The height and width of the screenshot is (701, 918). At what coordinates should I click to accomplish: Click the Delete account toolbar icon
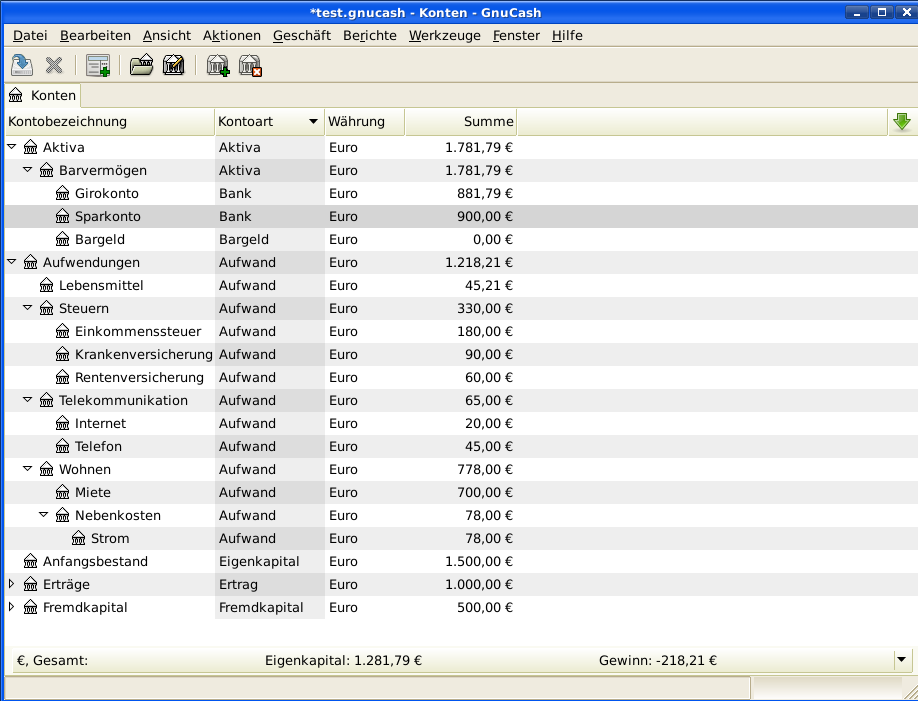[250, 66]
